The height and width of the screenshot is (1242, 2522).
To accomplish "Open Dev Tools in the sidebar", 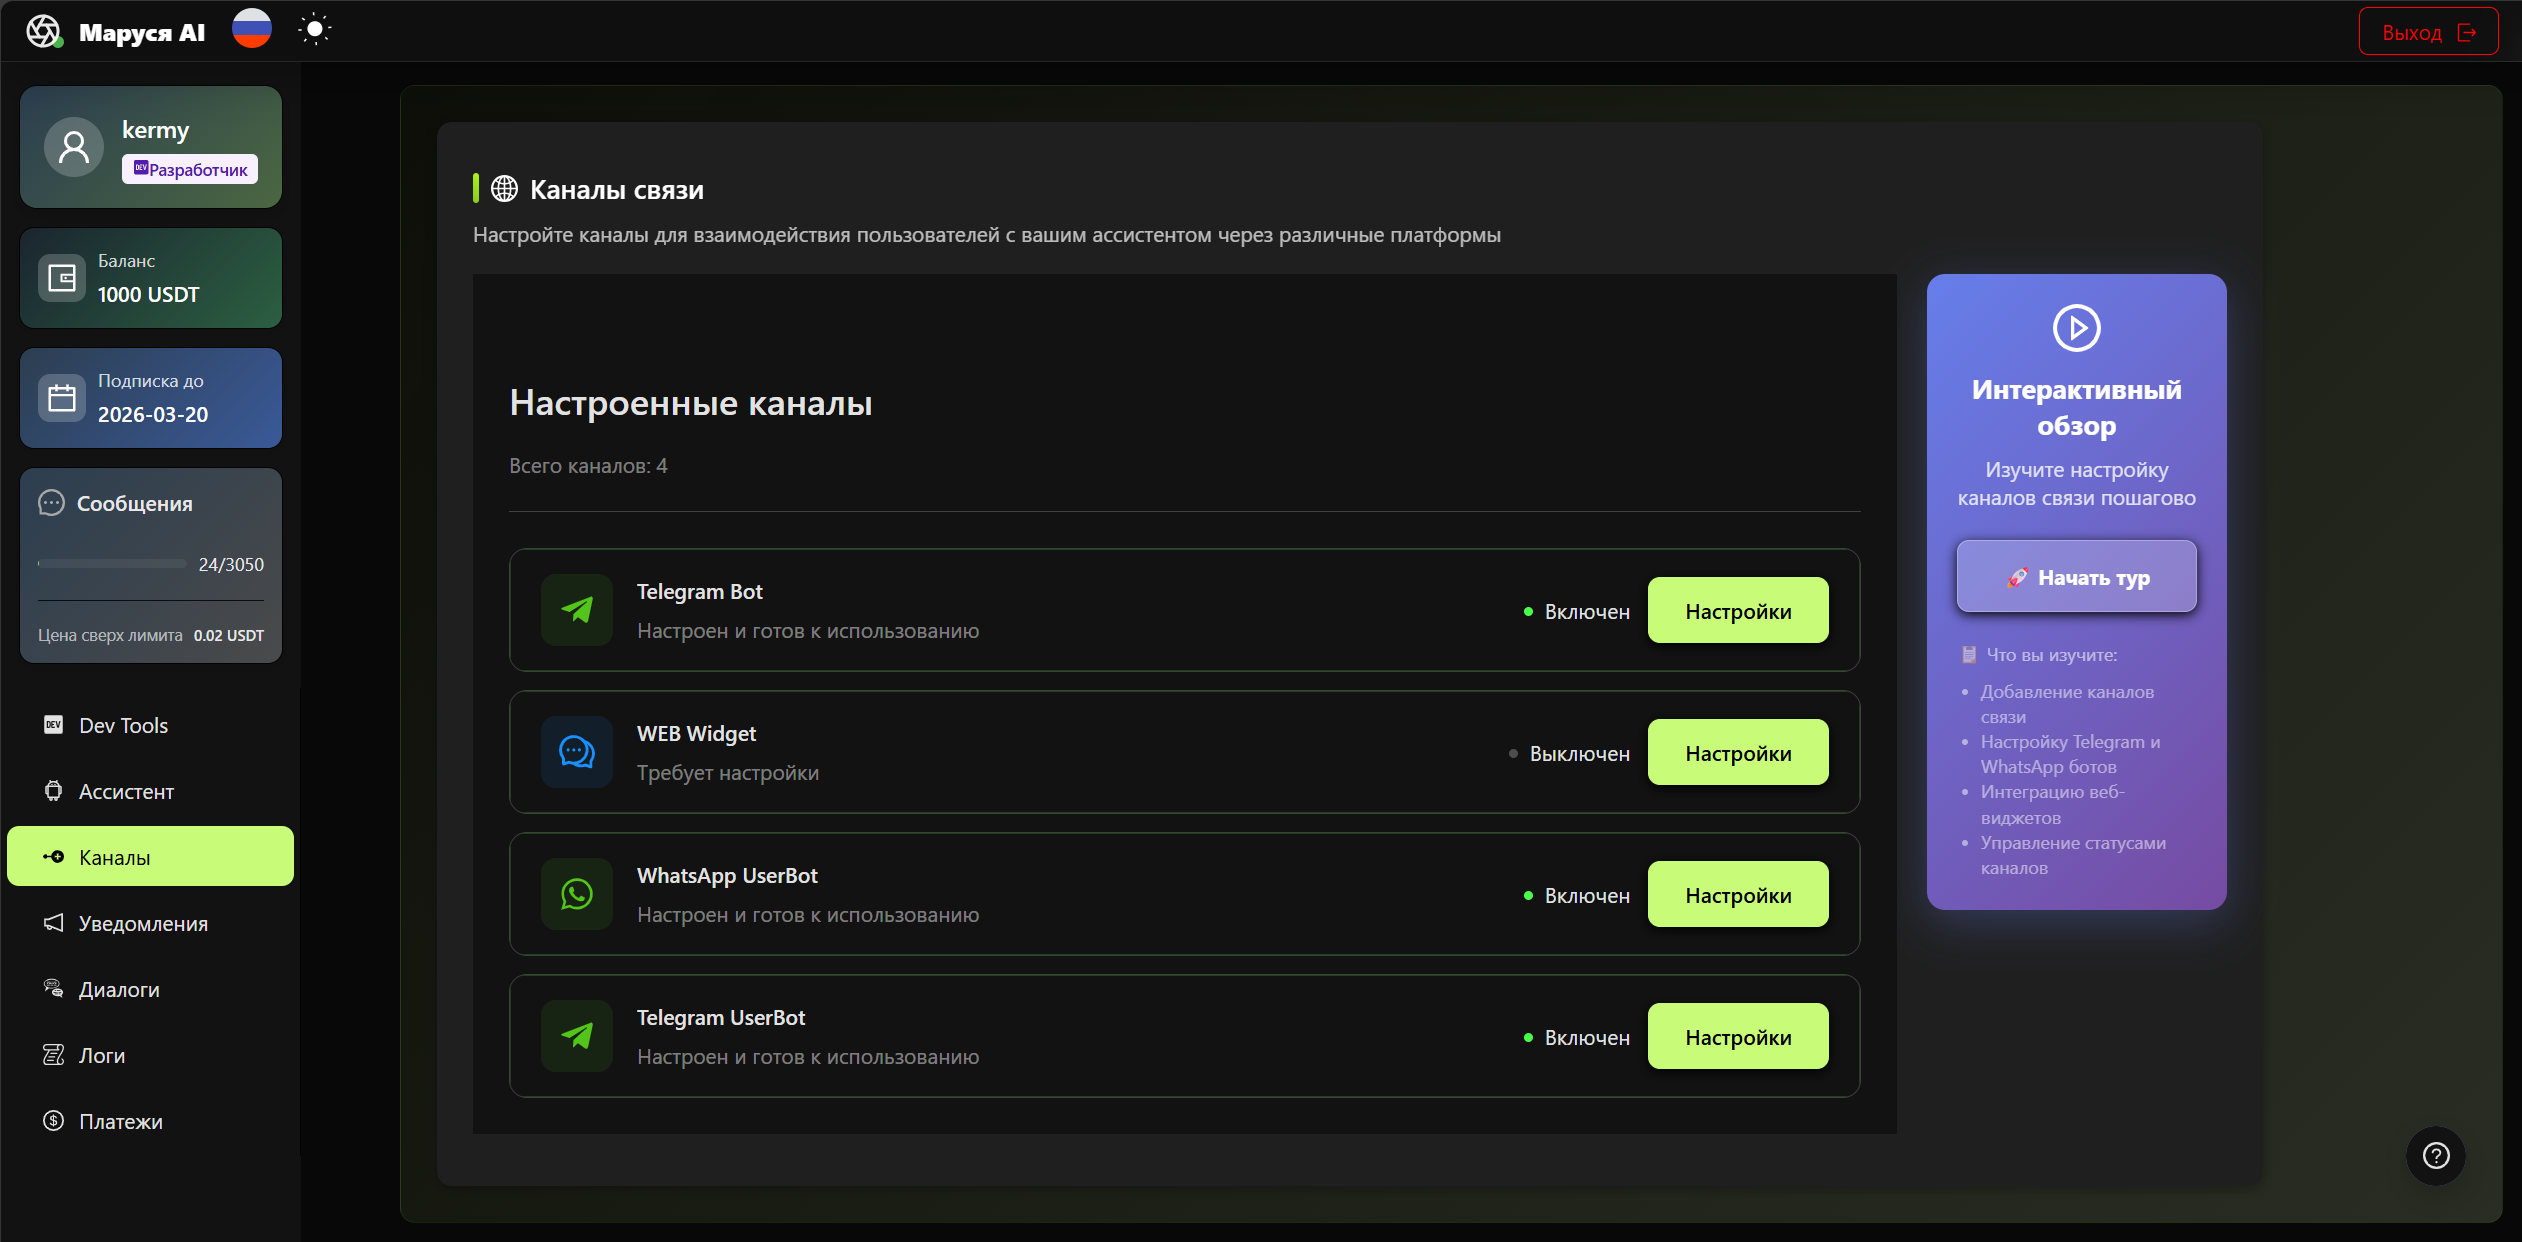I will tap(123, 725).
